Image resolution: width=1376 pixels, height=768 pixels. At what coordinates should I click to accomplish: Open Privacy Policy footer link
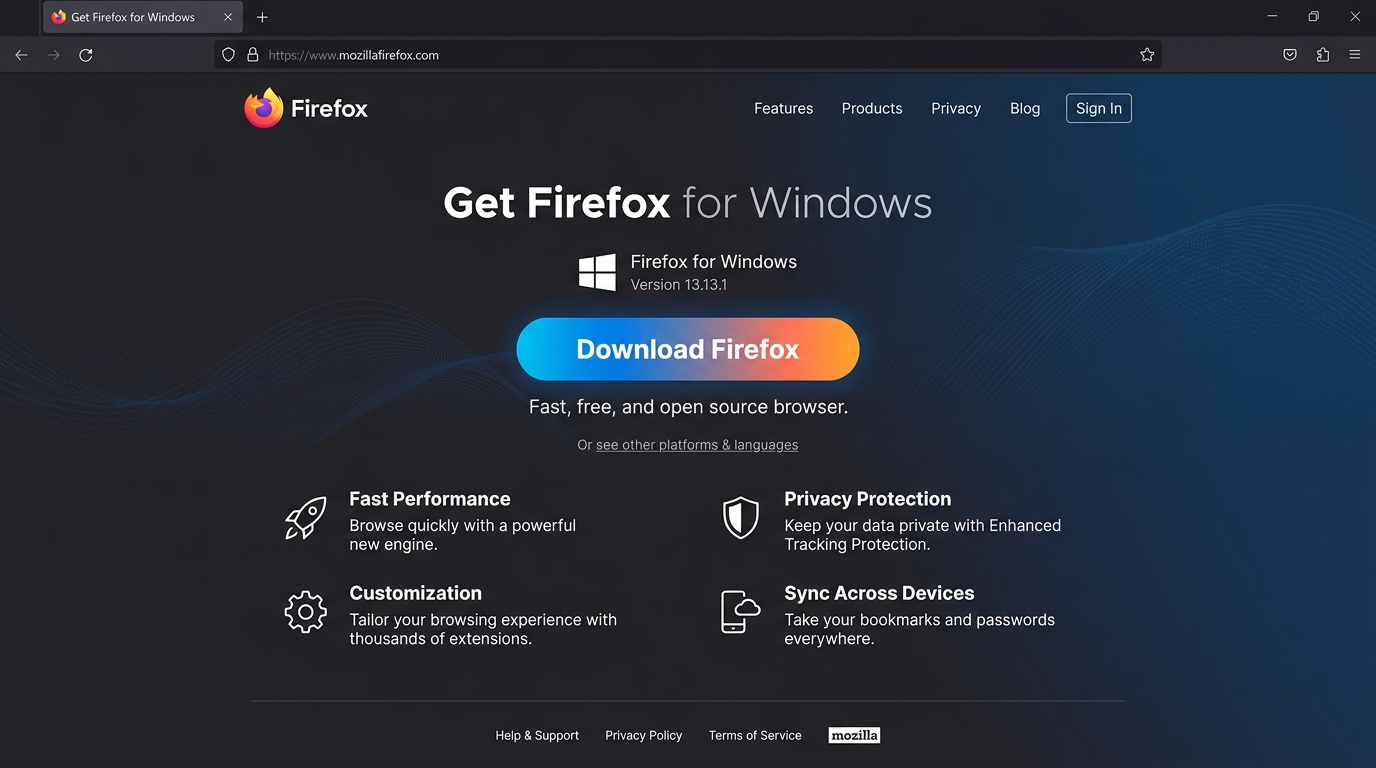point(644,735)
